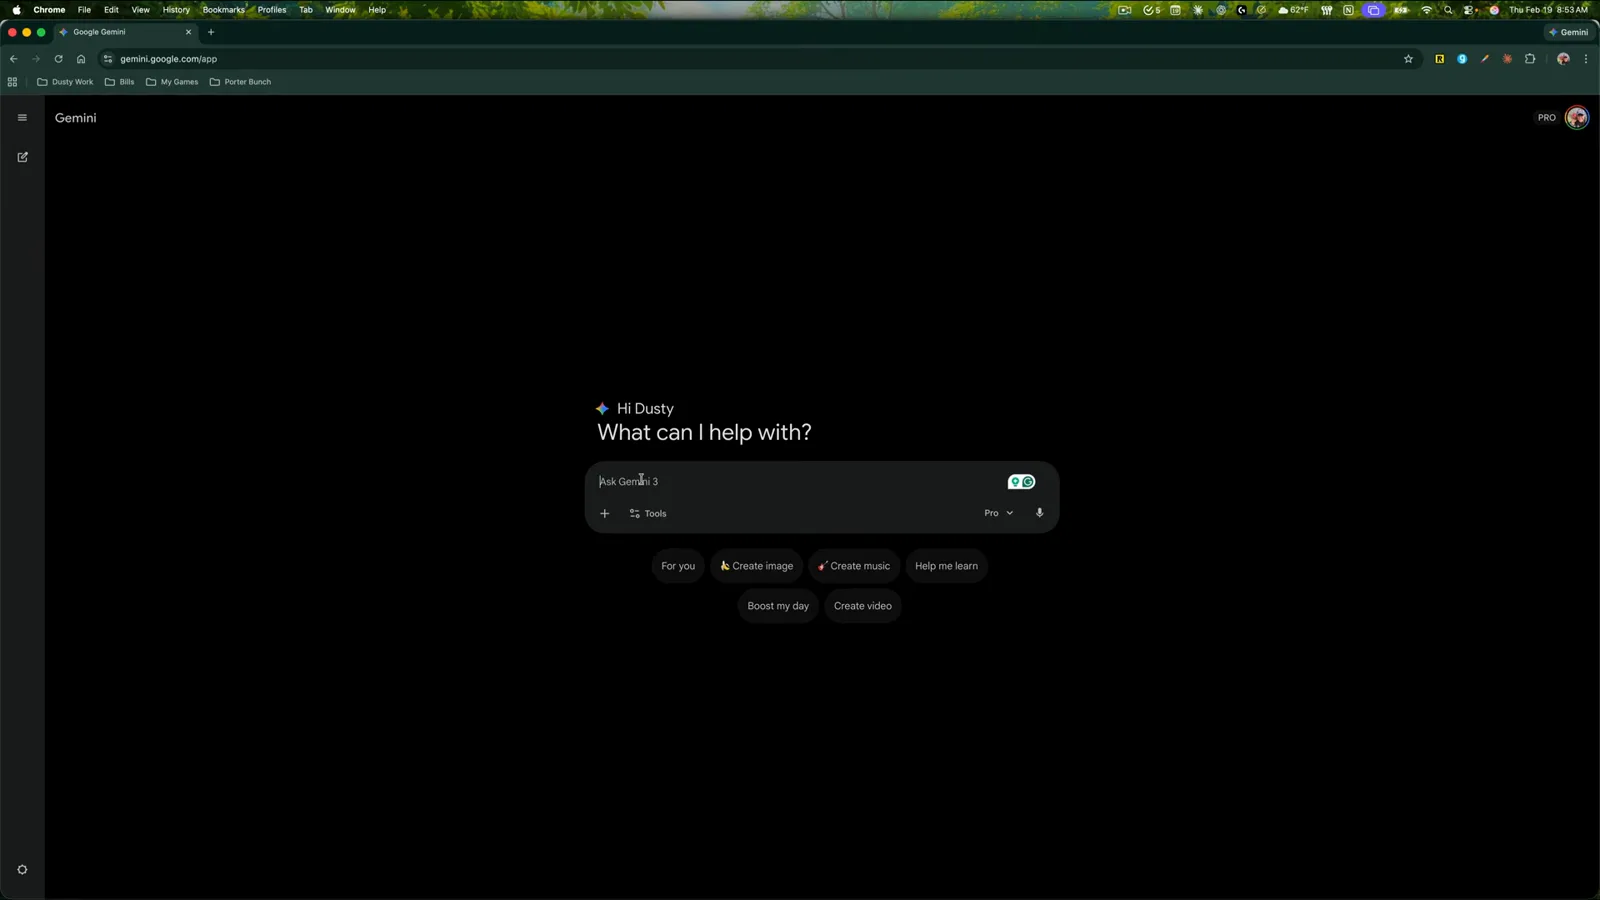The width and height of the screenshot is (1600, 900).
Task: Open the Tools option in prompt box
Action: pyautogui.click(x=648, y=514)
